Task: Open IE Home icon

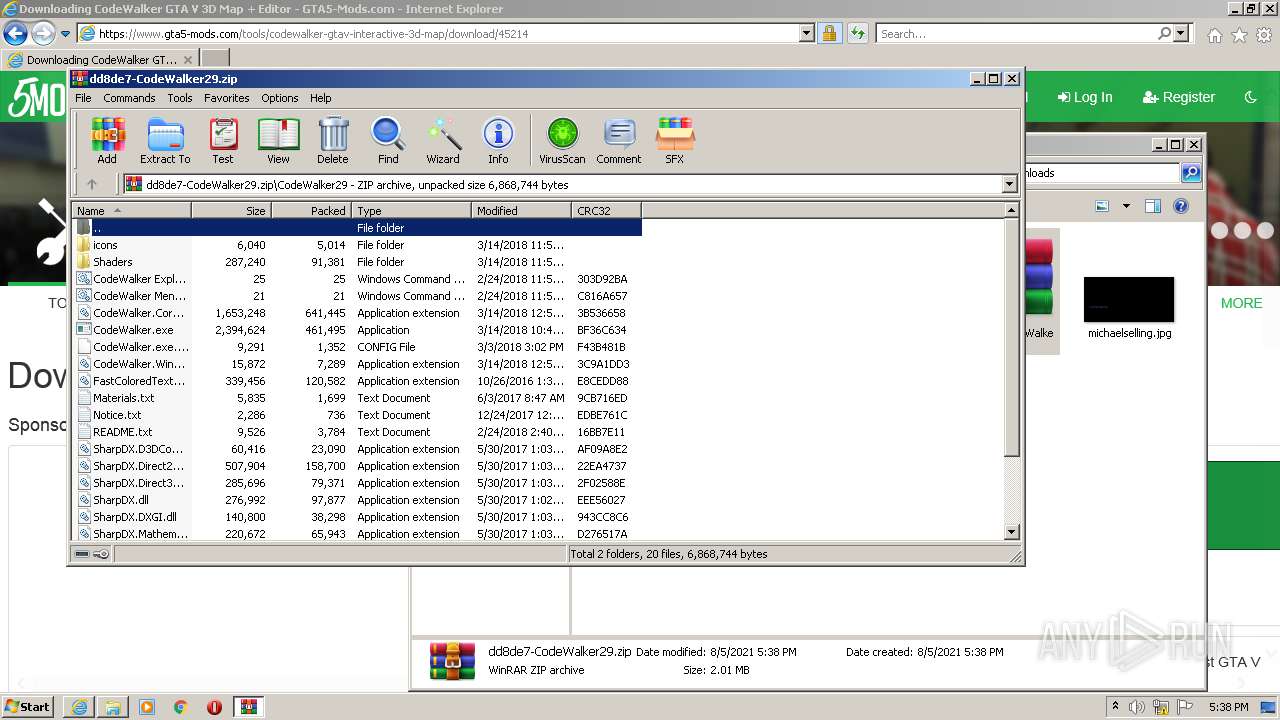Action: (x=1214, y=35)
